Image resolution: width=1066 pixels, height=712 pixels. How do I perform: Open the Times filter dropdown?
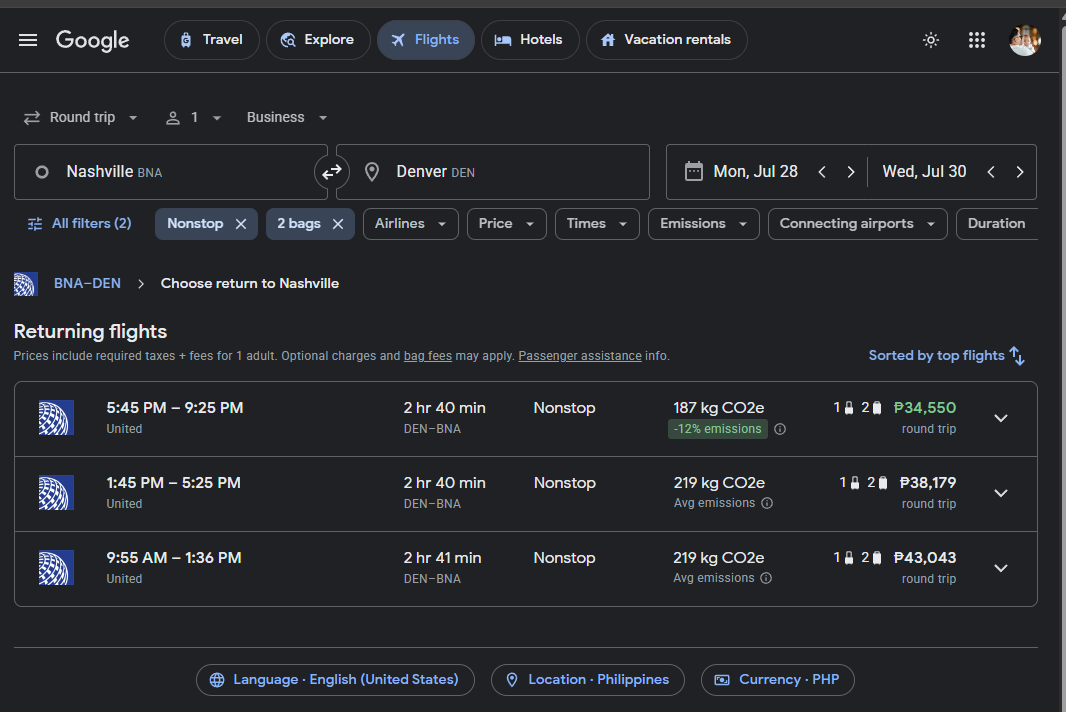click(x=597, y=224)
